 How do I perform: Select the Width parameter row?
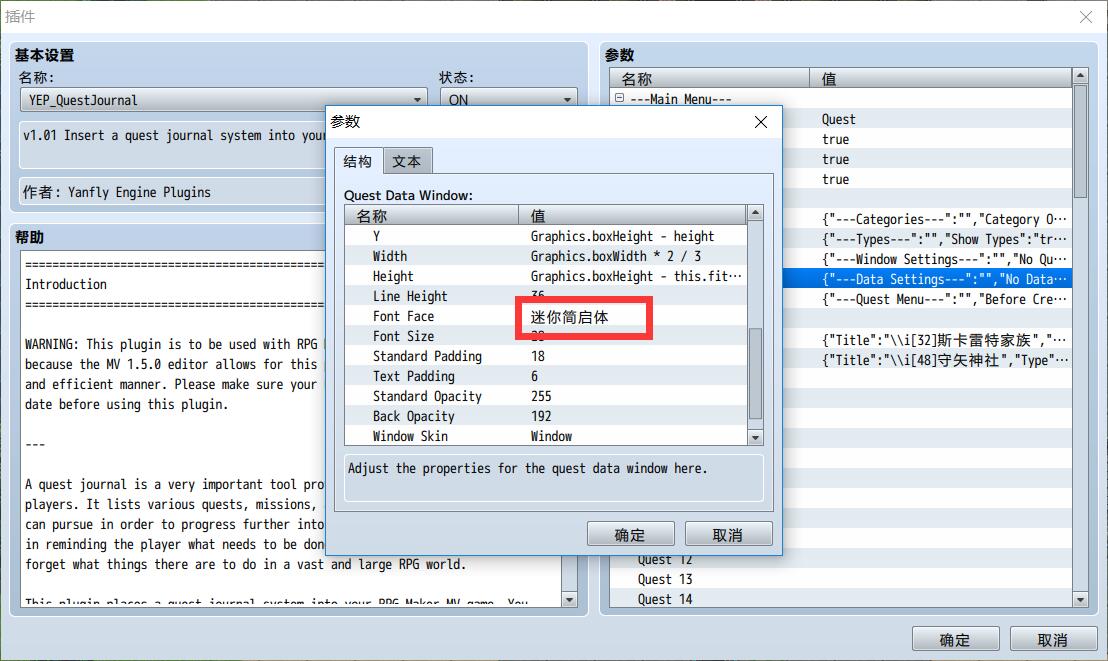(546, 256)
